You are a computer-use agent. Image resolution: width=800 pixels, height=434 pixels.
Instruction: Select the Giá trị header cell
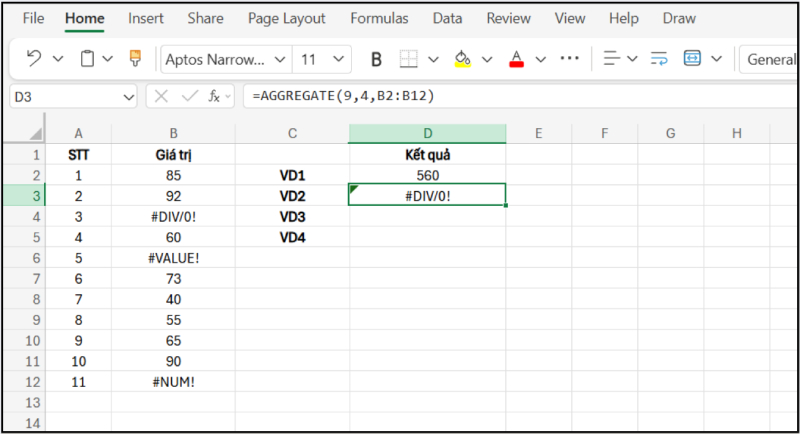tap(173, 155)
